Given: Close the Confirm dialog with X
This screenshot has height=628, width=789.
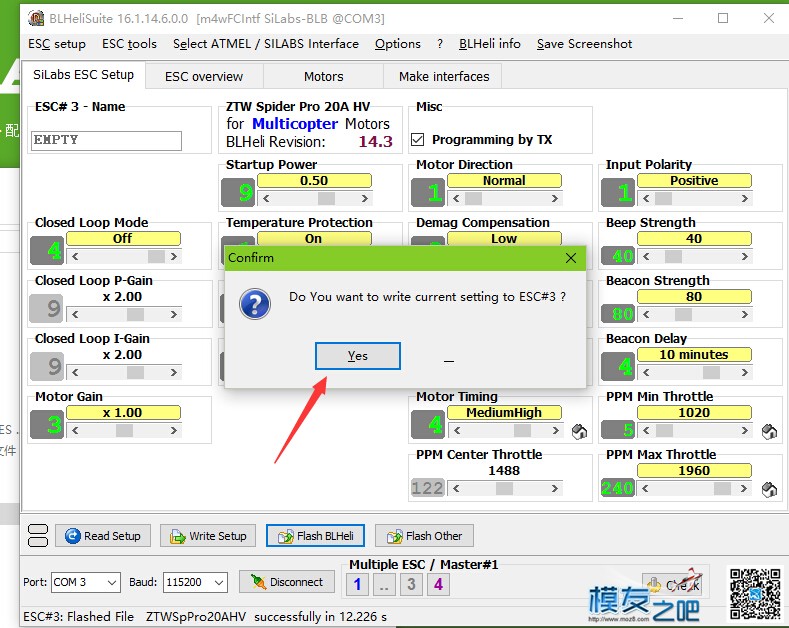Looking at the screenshot, I should coord(571,258).
